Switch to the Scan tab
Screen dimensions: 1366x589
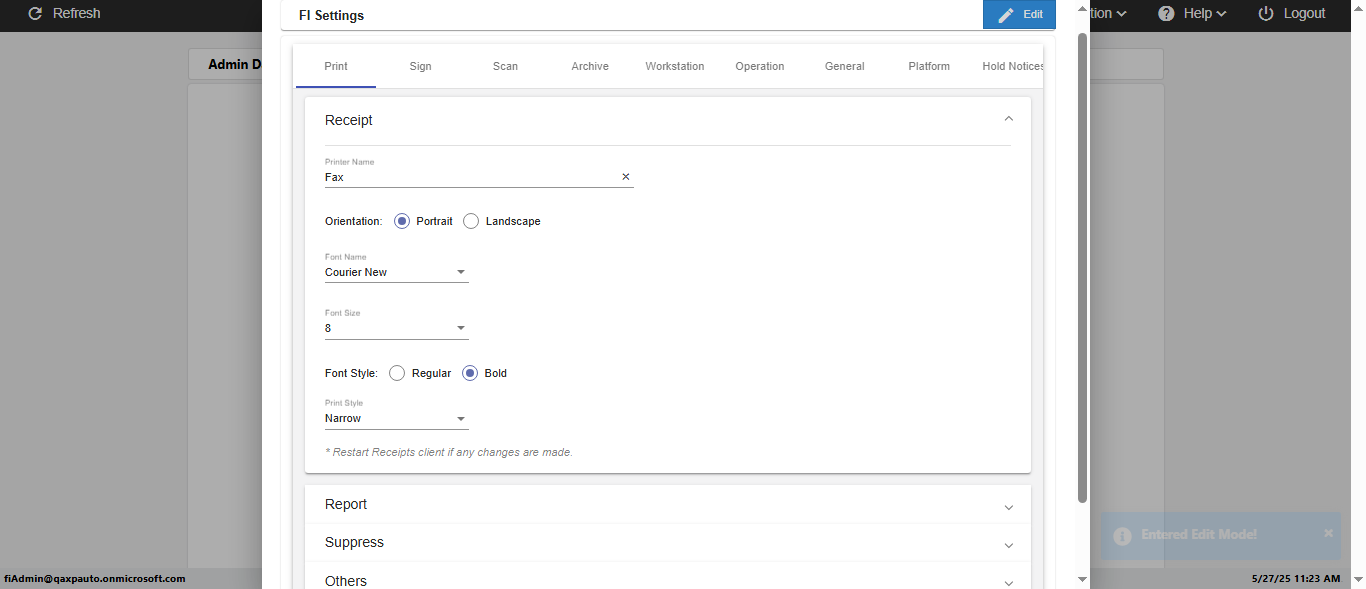[505, 66]
